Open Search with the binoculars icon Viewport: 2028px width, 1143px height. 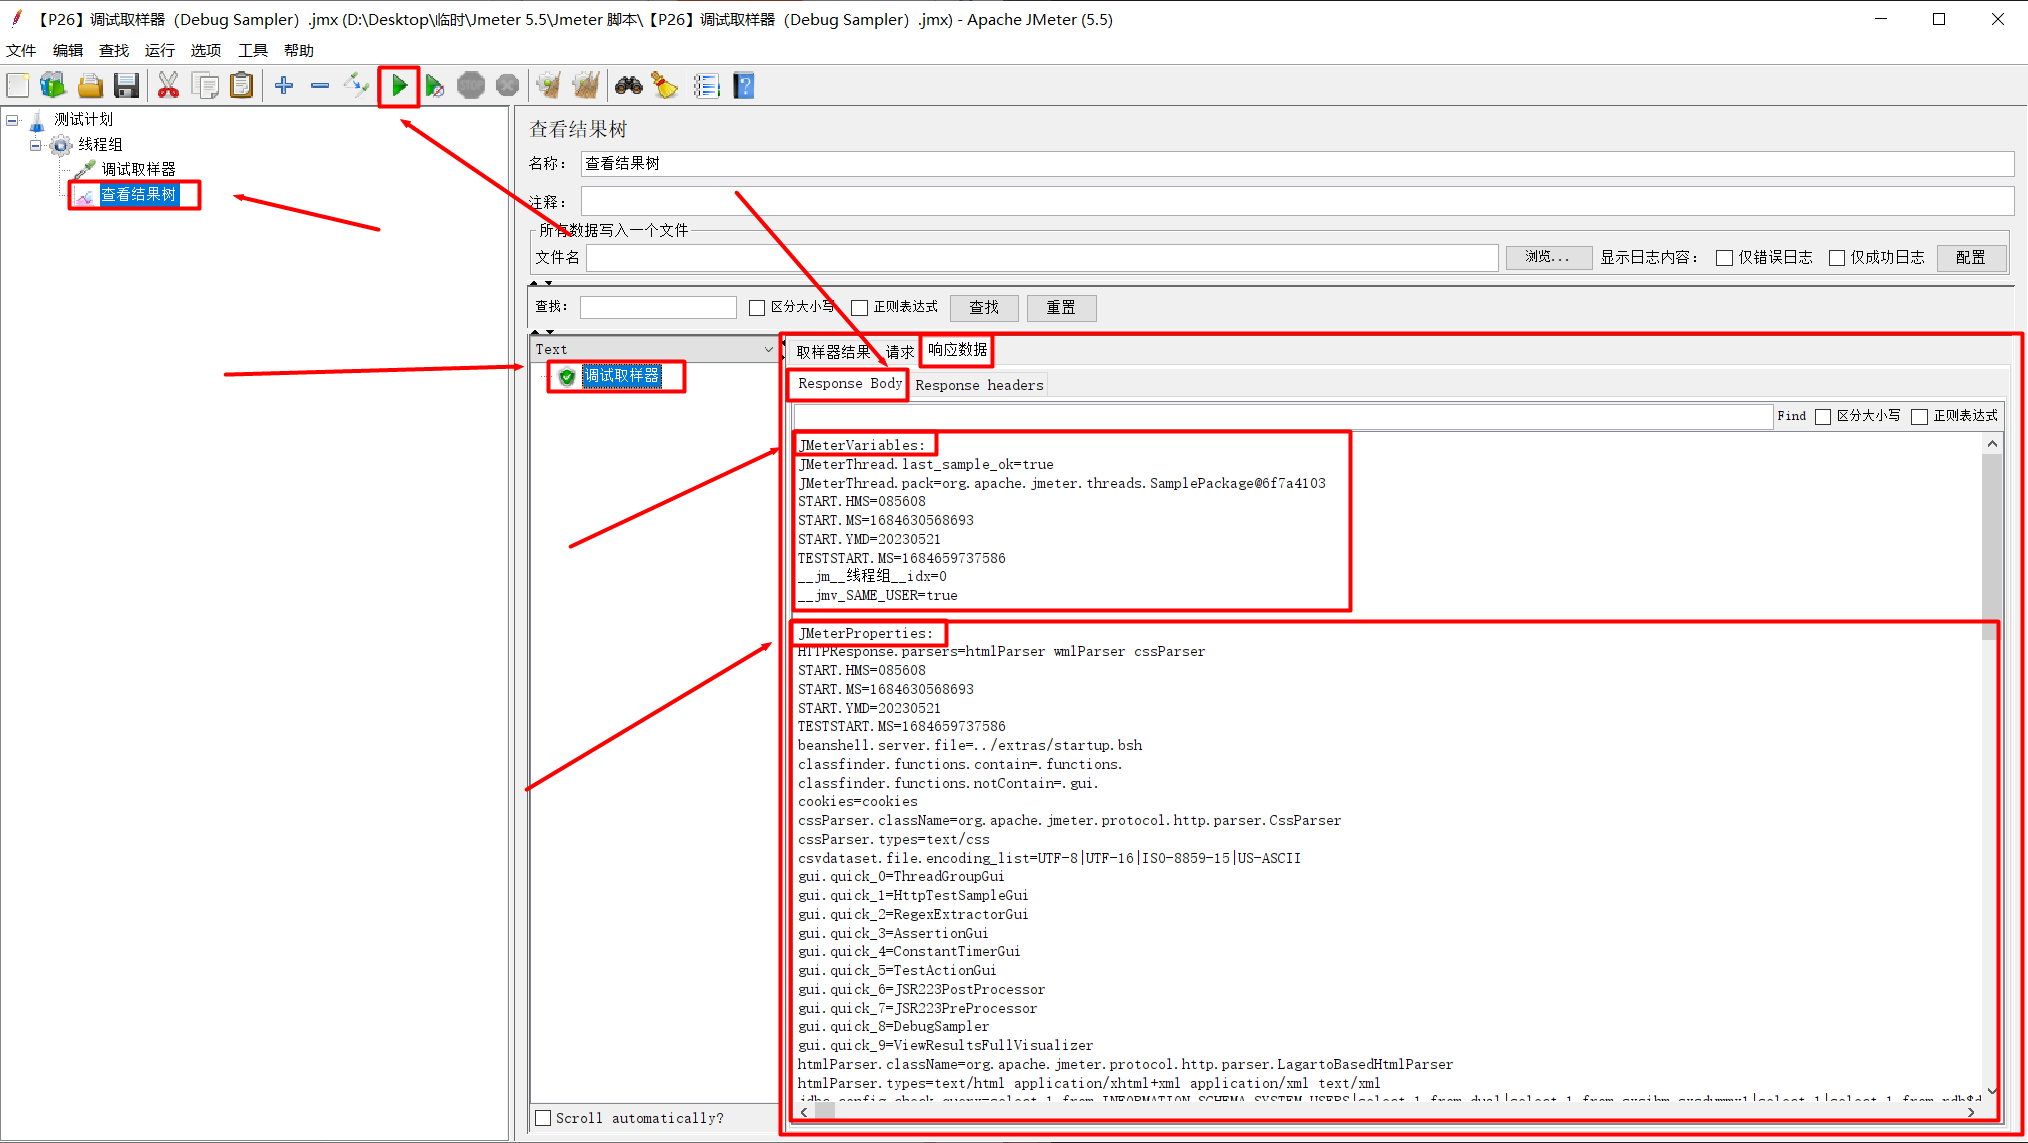tap(628, 86)
